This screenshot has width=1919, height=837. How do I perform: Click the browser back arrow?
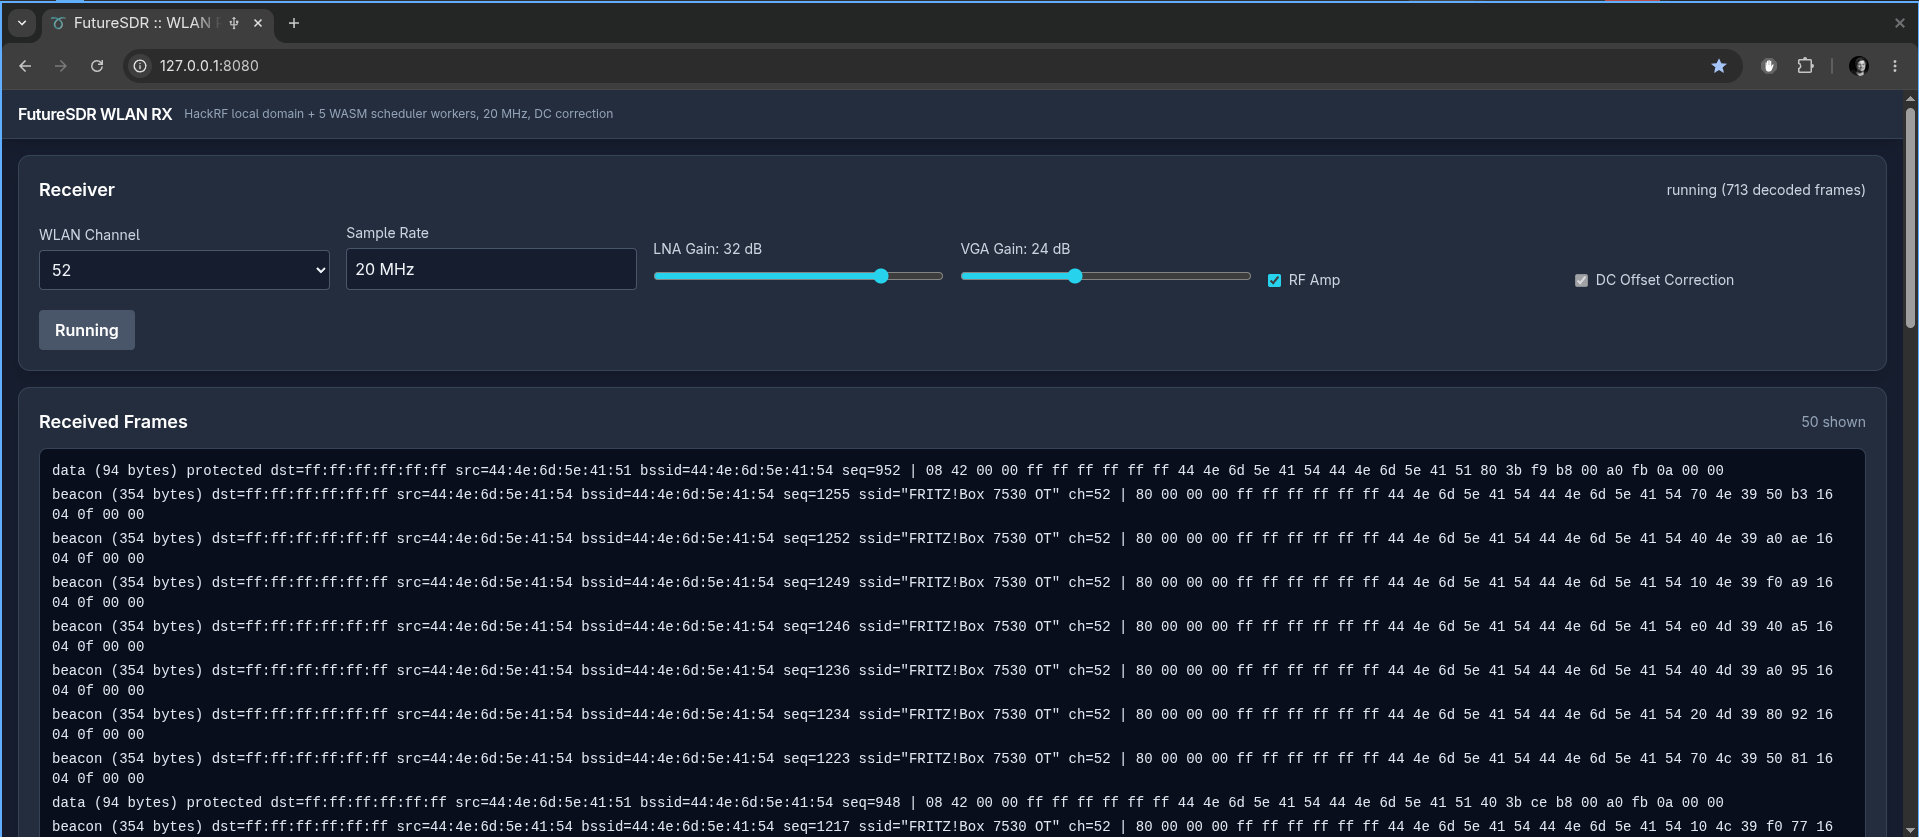coord(25,66)
